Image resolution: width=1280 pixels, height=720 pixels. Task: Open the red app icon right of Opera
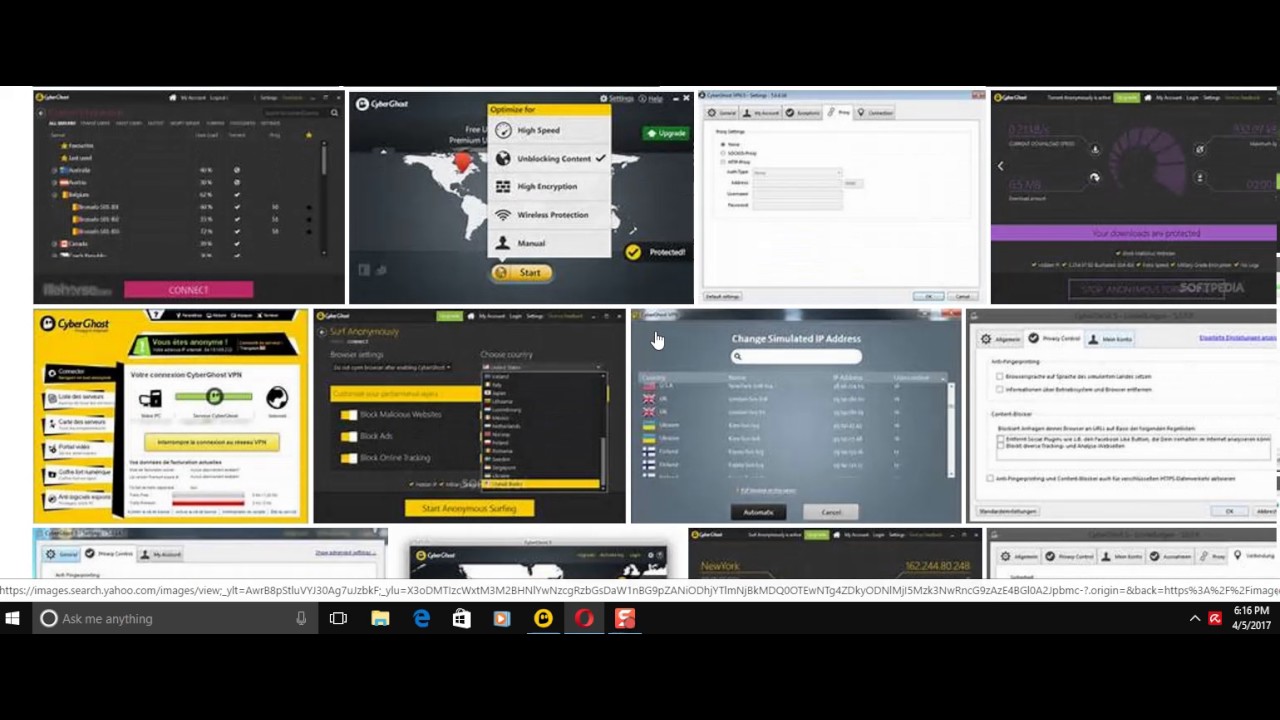tap(625, 619)
